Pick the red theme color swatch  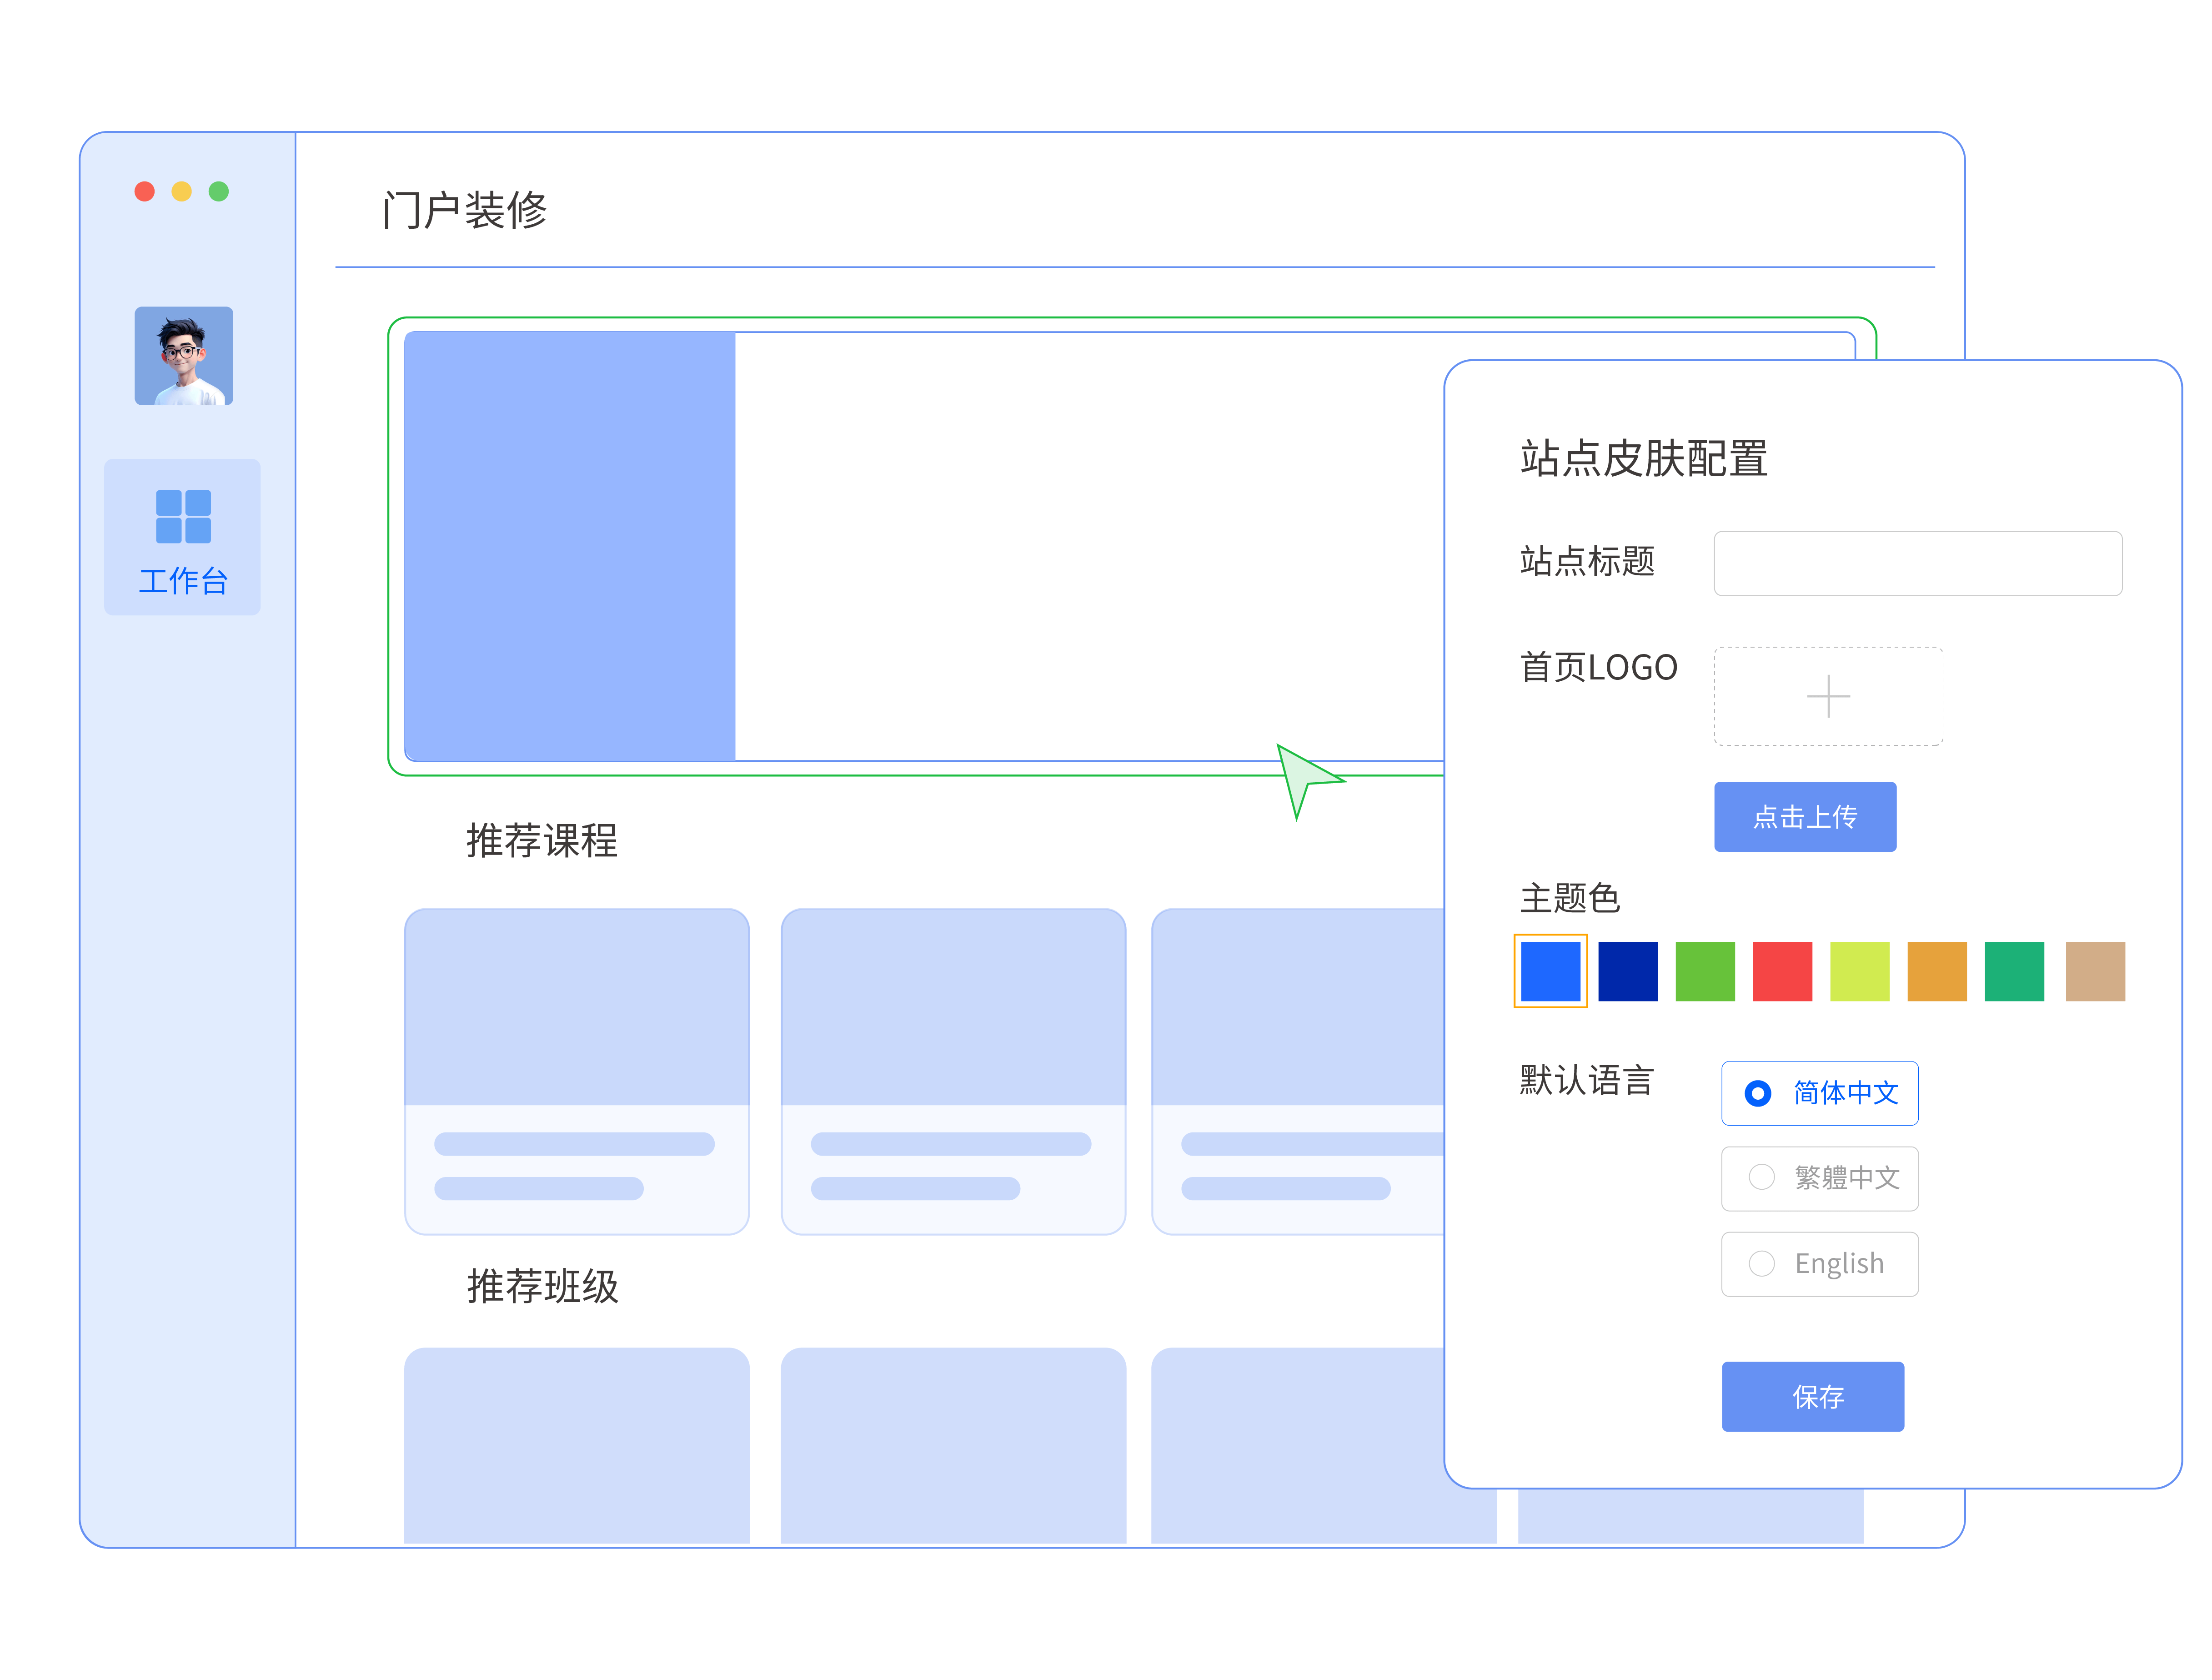(x=1782, y=971)
